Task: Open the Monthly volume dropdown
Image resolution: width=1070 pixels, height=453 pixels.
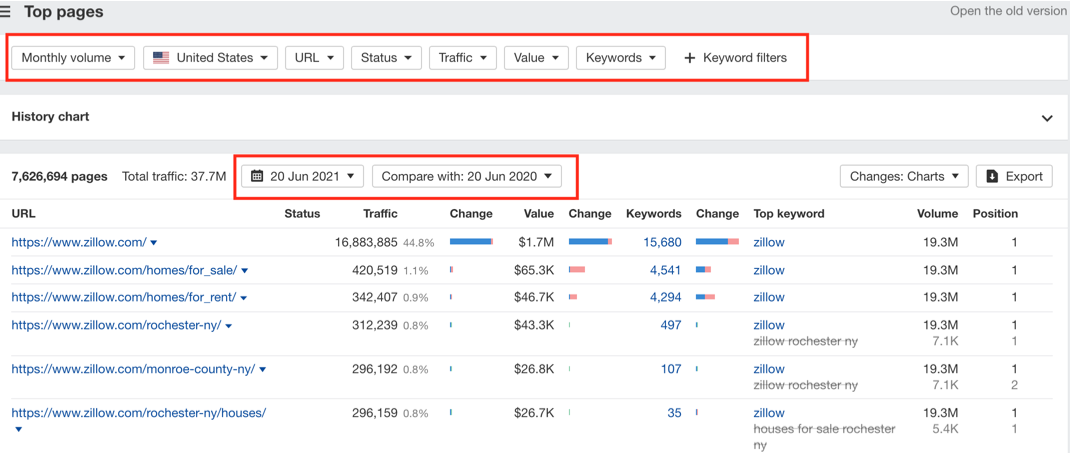Action: pos(73,58)
